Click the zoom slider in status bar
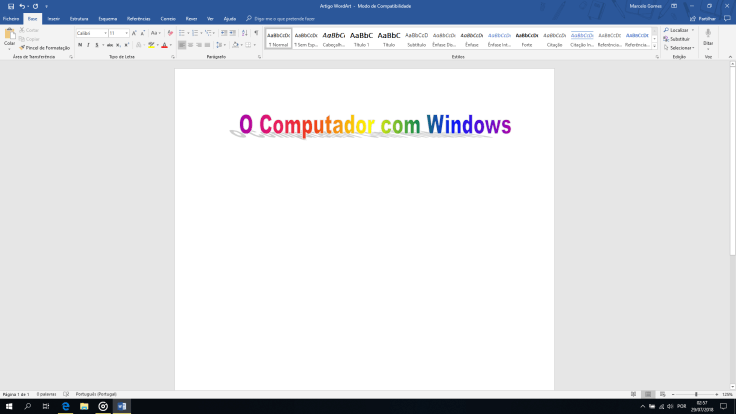The width and height of the screenshot is (736, 414). tap(696, 394)
